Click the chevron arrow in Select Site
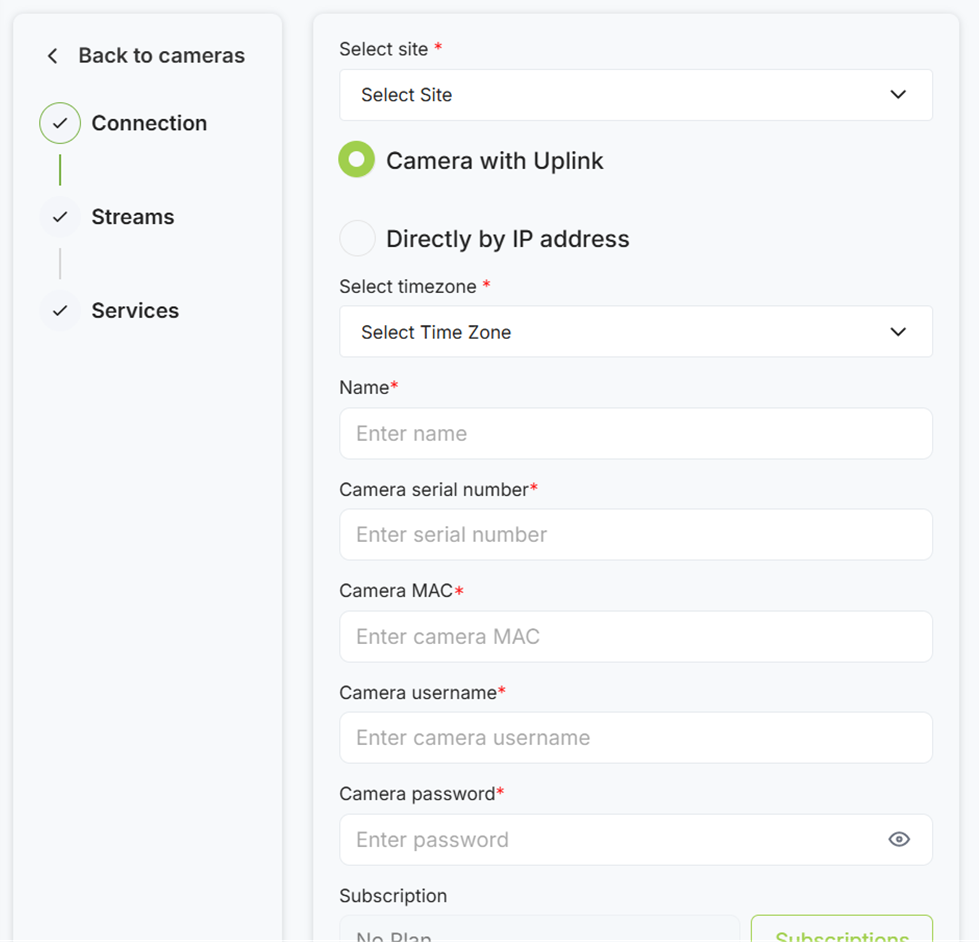Viewport: 979px width, 948px height. coord(897,95)
